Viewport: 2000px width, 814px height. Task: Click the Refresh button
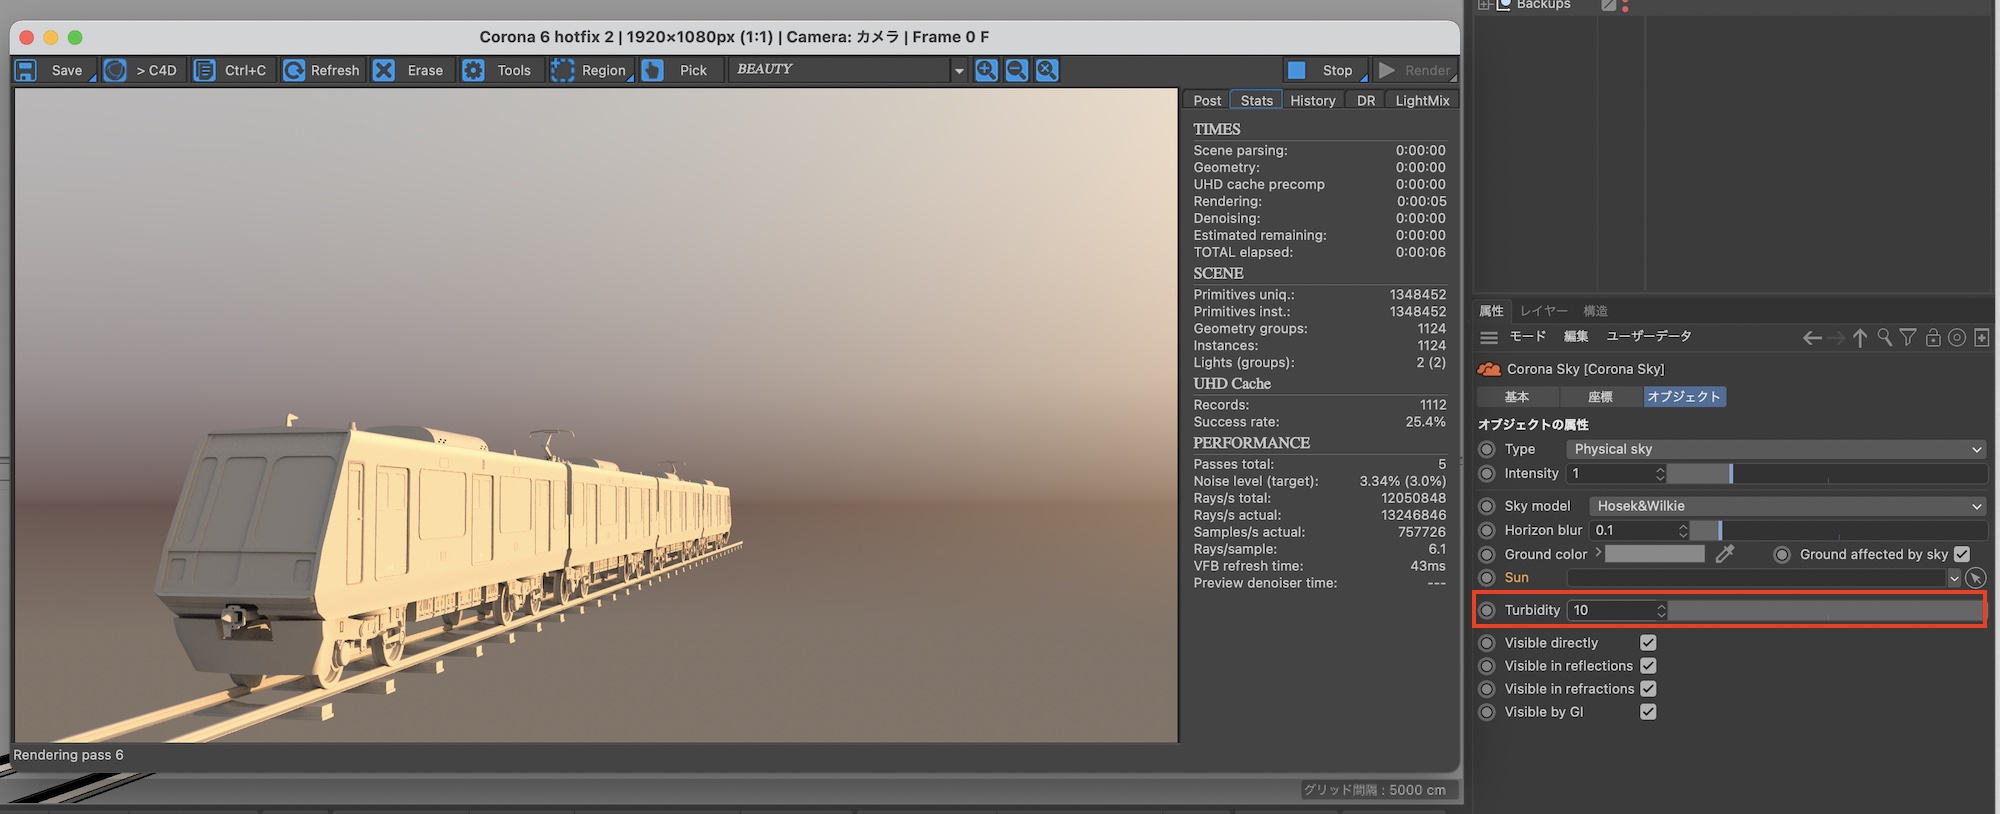(x=322, y=70)
